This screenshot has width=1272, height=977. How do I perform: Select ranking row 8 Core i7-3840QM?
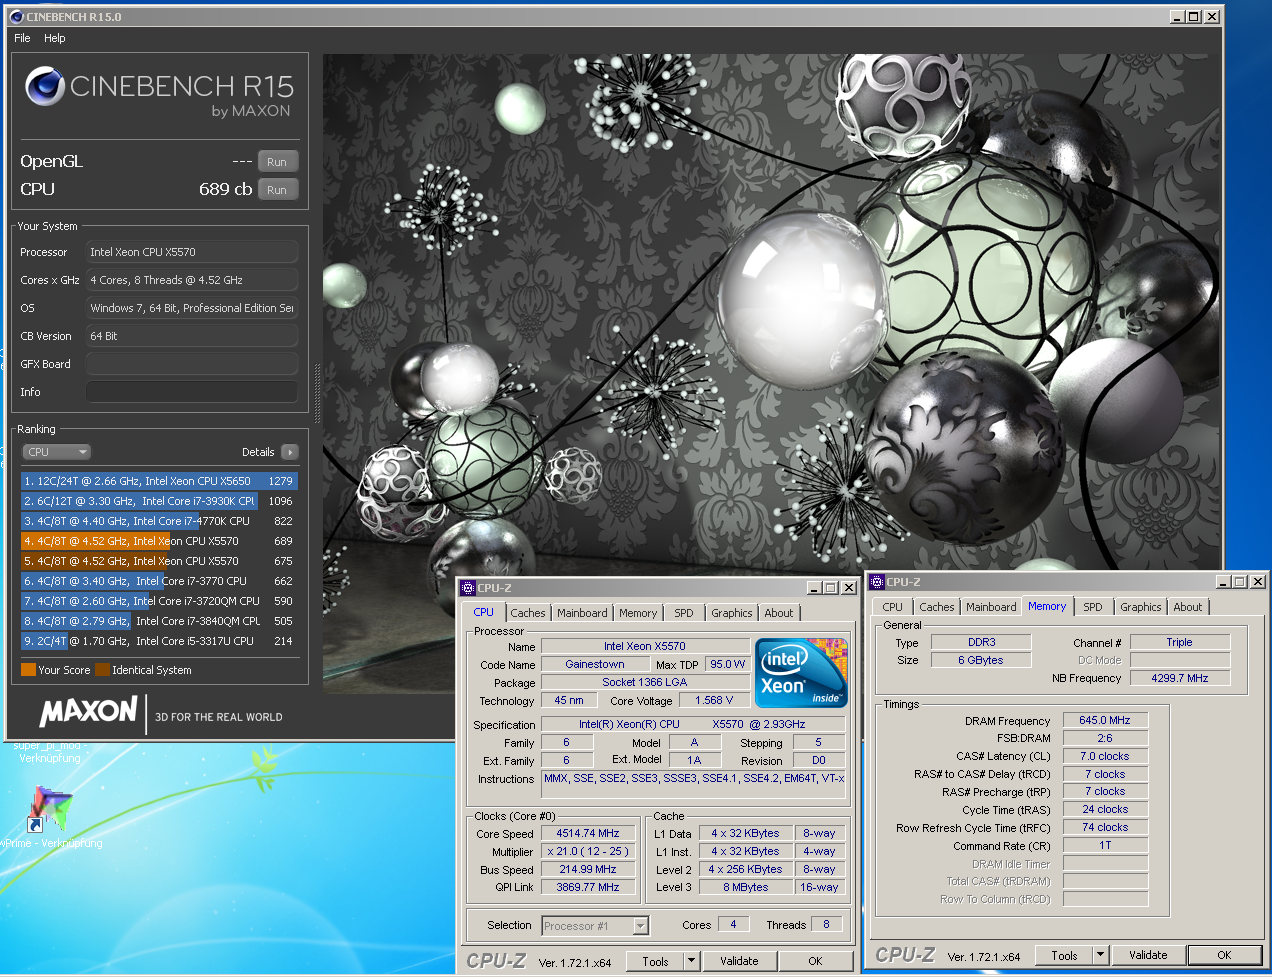coord(159,621)
